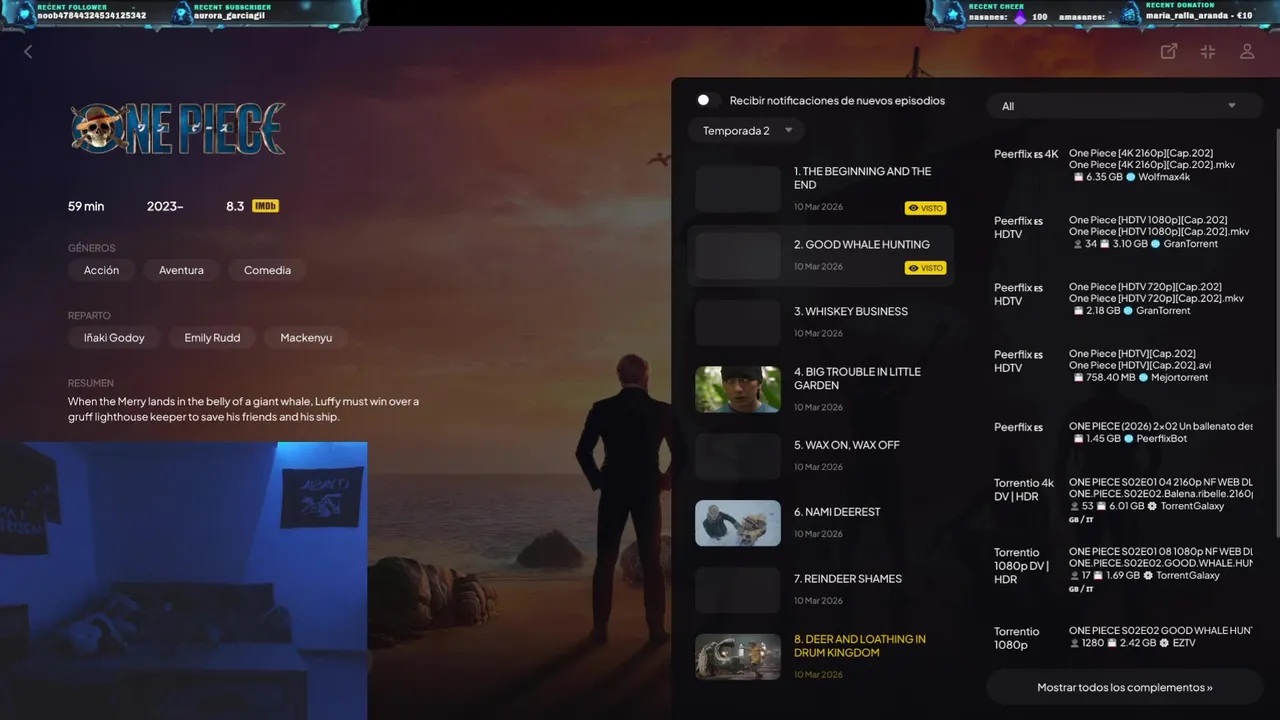Select episode 7 Reindeer Shames
Screen dimensions: 1280x720
(x=820, y=589)
